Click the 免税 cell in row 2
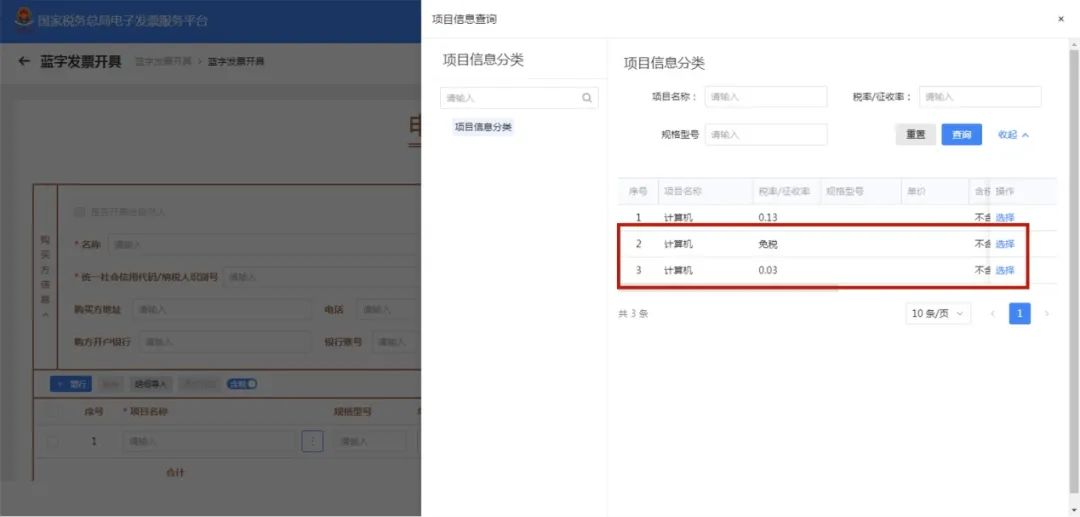 click(x=768, y=244)
